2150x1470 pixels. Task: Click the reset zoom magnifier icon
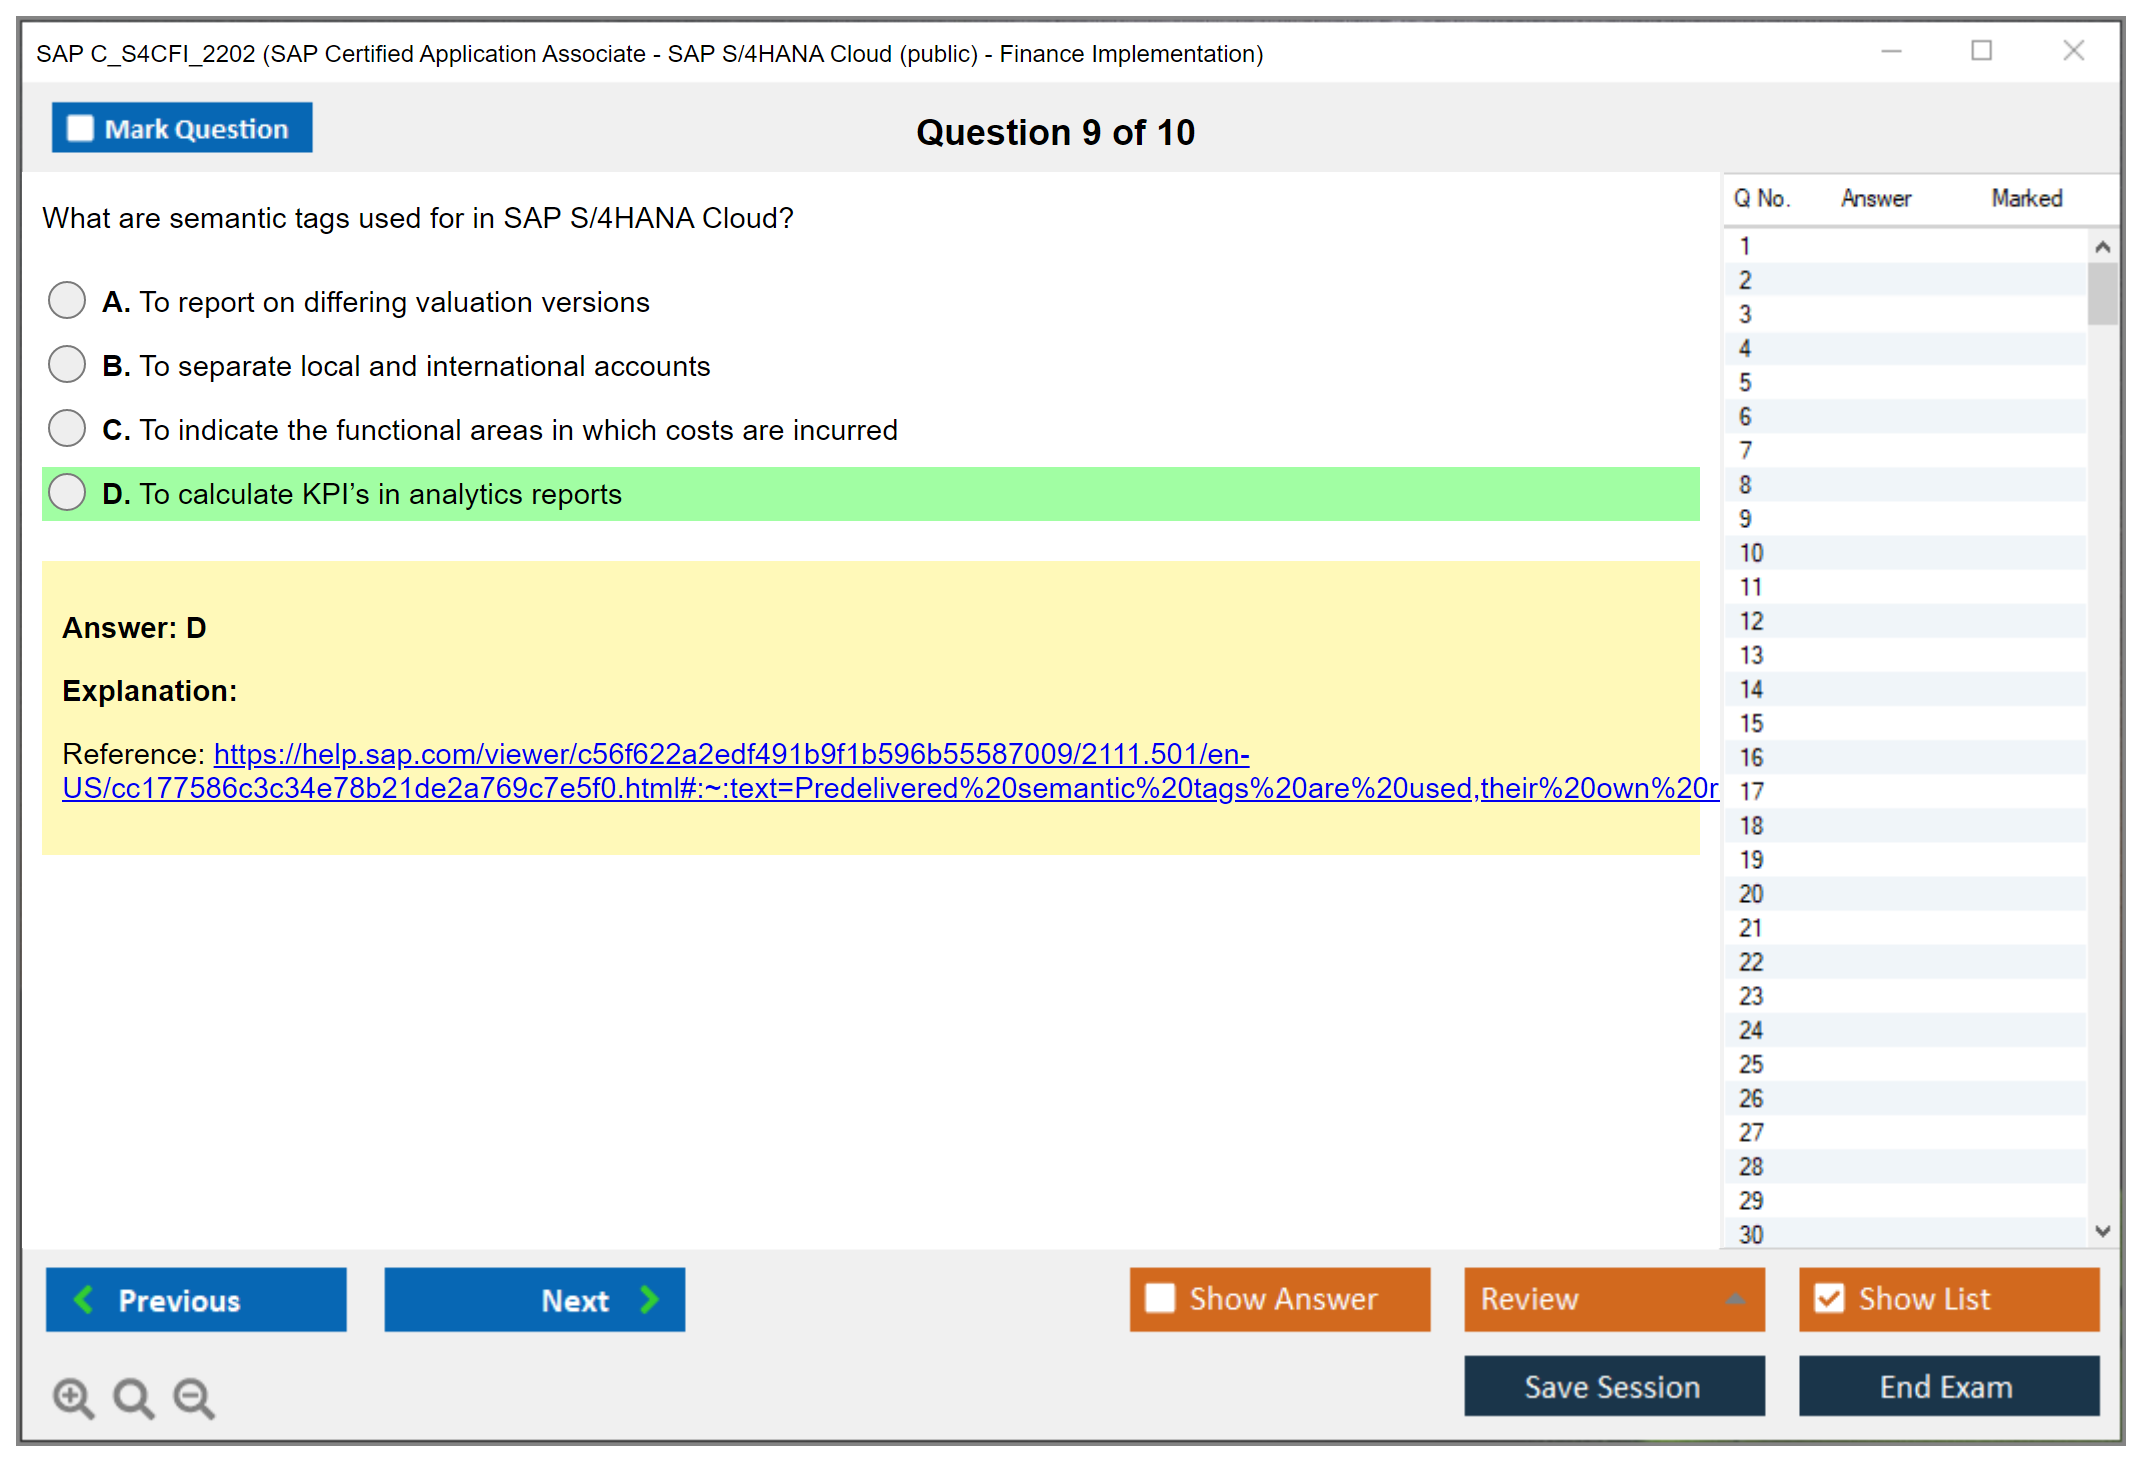(x=133, y=1397)
